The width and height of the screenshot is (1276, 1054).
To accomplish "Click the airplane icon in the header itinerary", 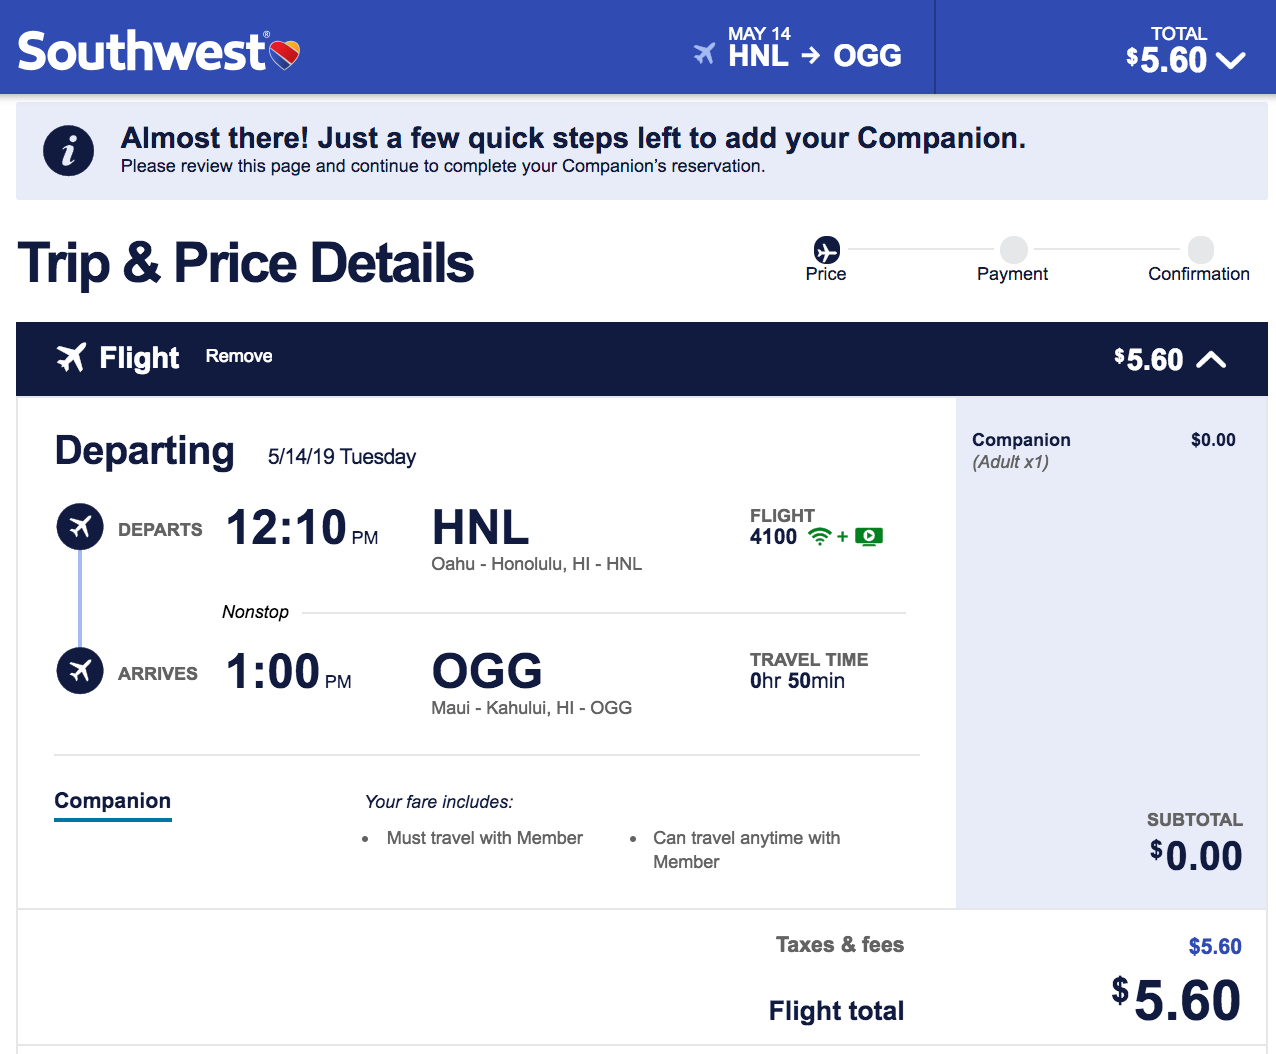I will click(705, 53).
